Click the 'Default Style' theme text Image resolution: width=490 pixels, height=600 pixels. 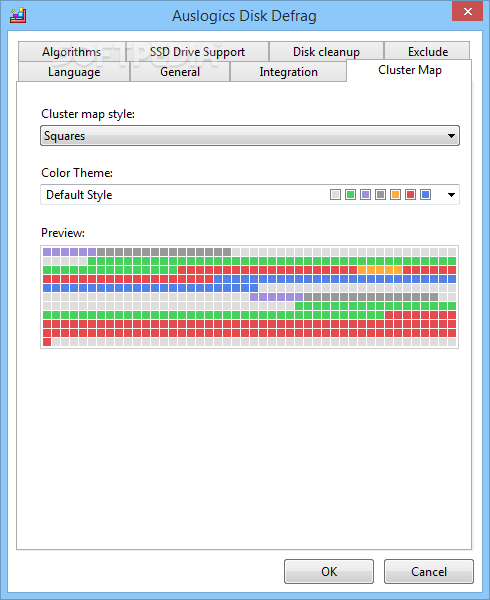pyautogui.click(x=79, y=195)
